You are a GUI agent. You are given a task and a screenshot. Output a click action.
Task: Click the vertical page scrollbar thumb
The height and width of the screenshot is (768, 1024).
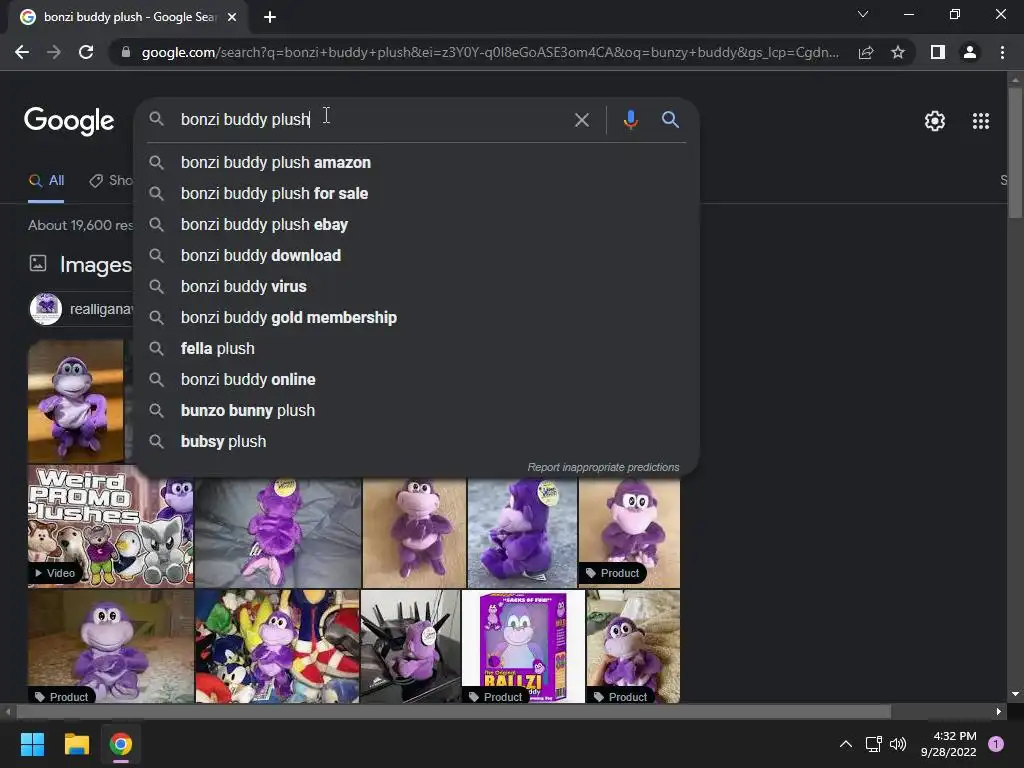click(1015, 153)
